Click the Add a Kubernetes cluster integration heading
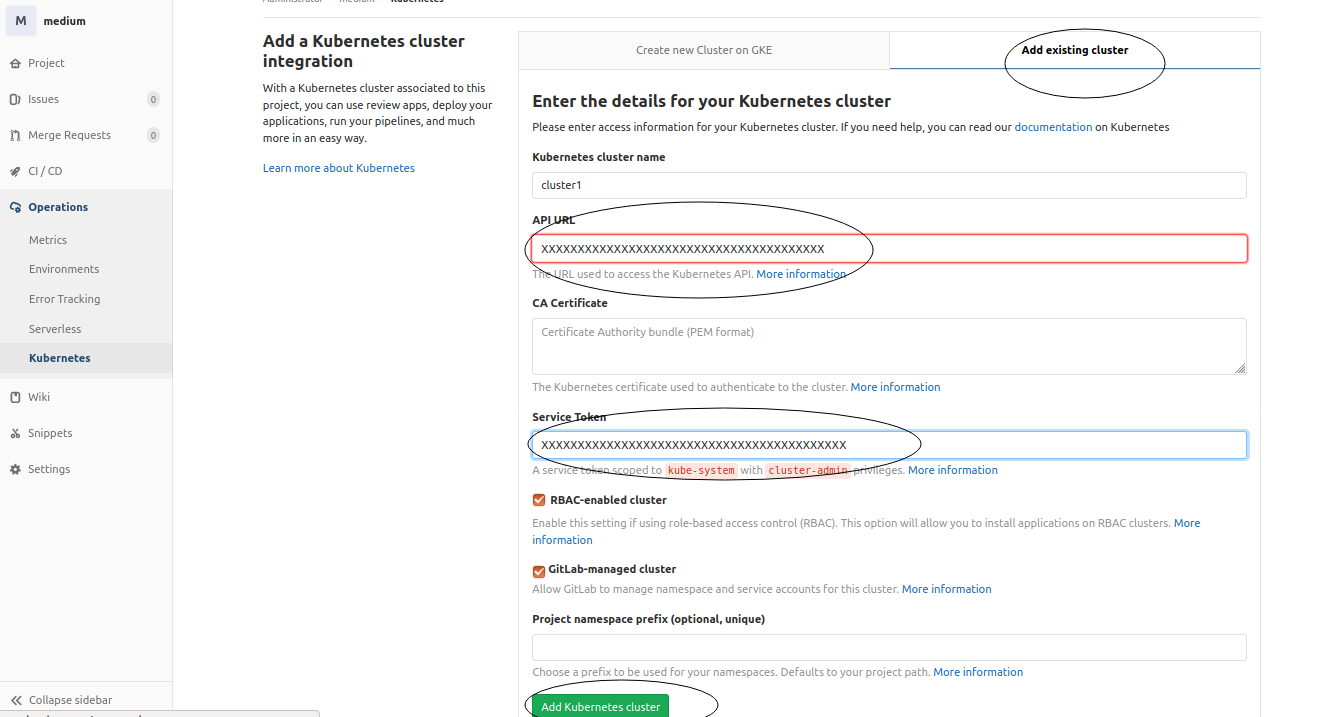The image size is (1317, 717). click(x=364, y=51)
